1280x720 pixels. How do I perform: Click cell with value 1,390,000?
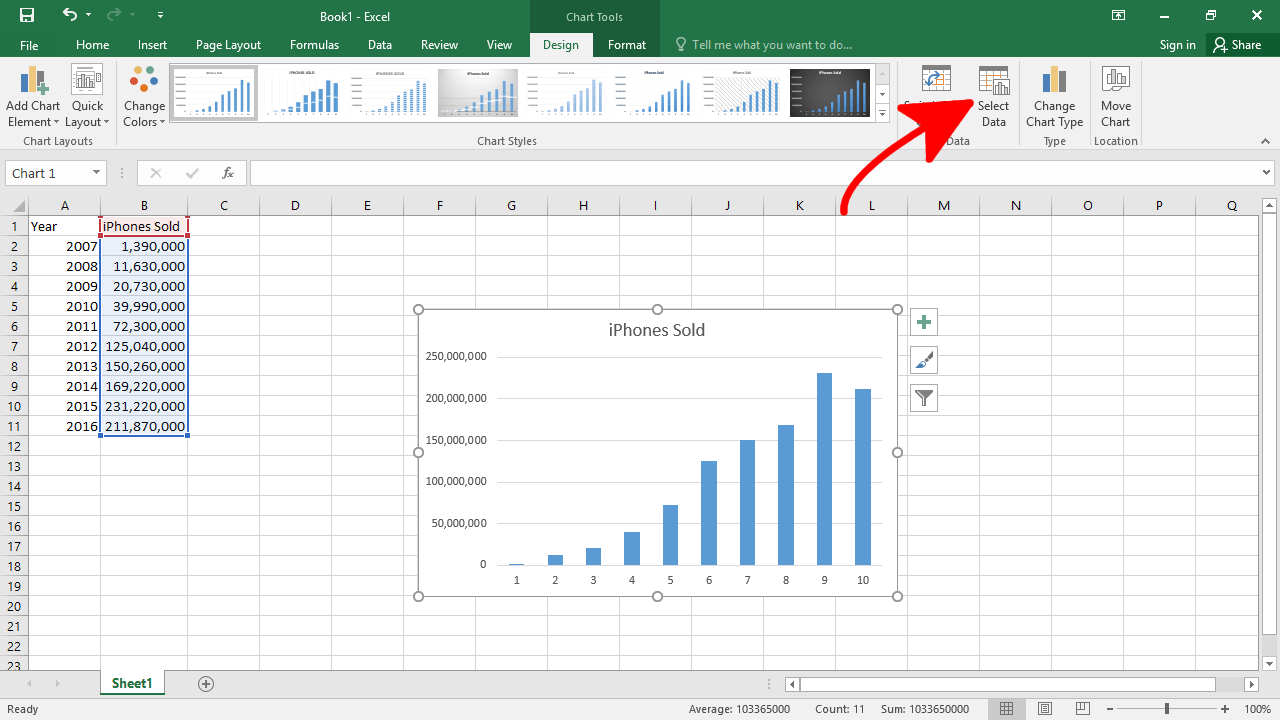[144, 246]
